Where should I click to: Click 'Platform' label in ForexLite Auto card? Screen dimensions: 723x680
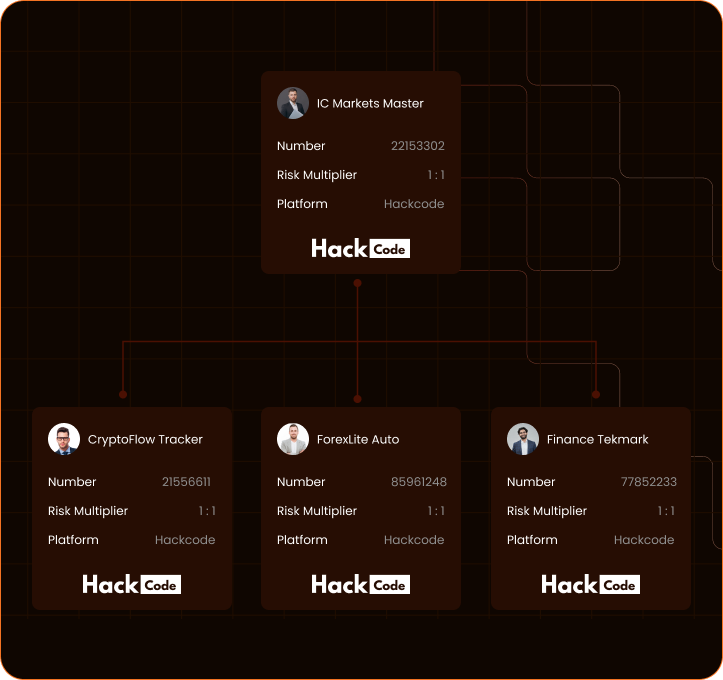pyautogui.click(x=302, y=540)
